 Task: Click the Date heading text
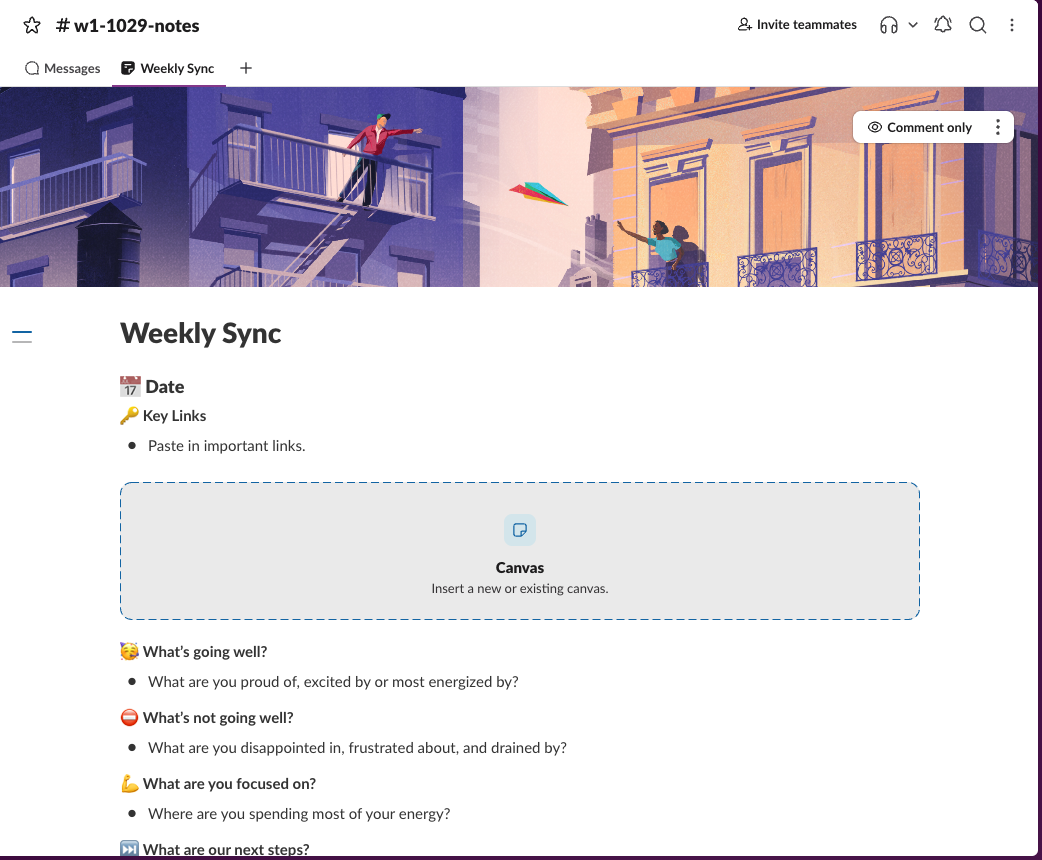click(165, 387)
